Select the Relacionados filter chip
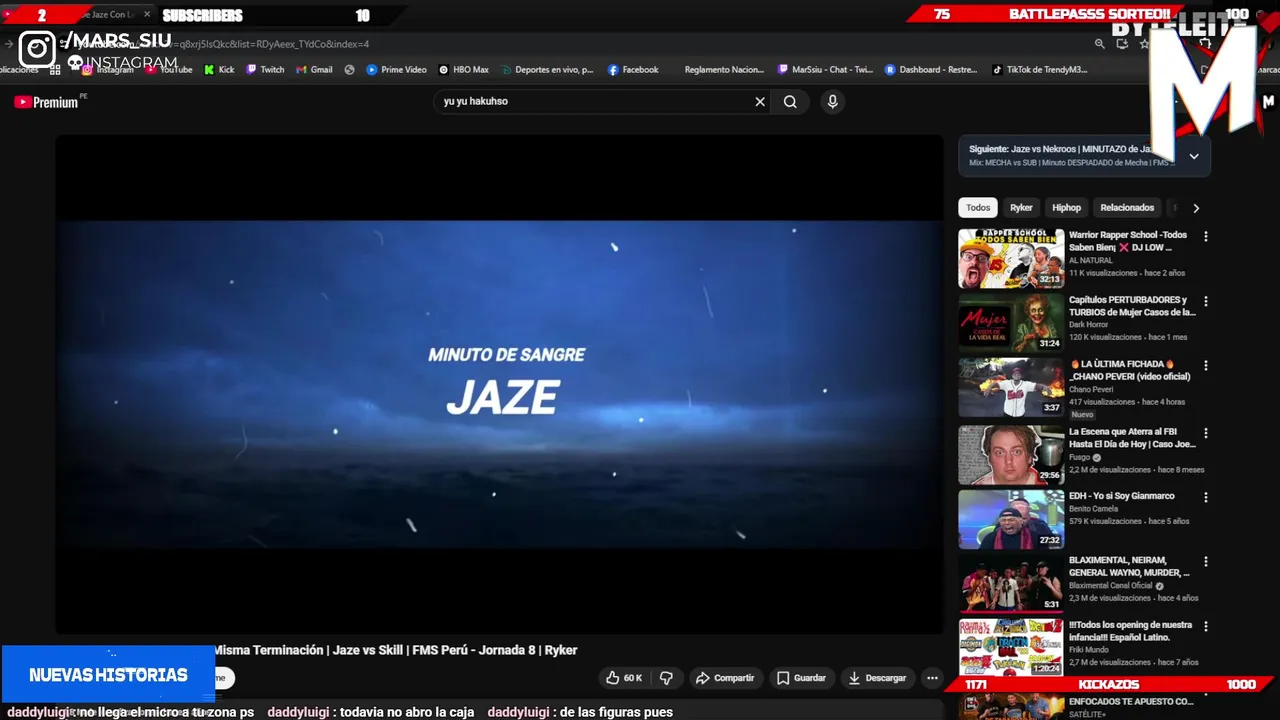The image size is (1280, 720). [1127, 208]
